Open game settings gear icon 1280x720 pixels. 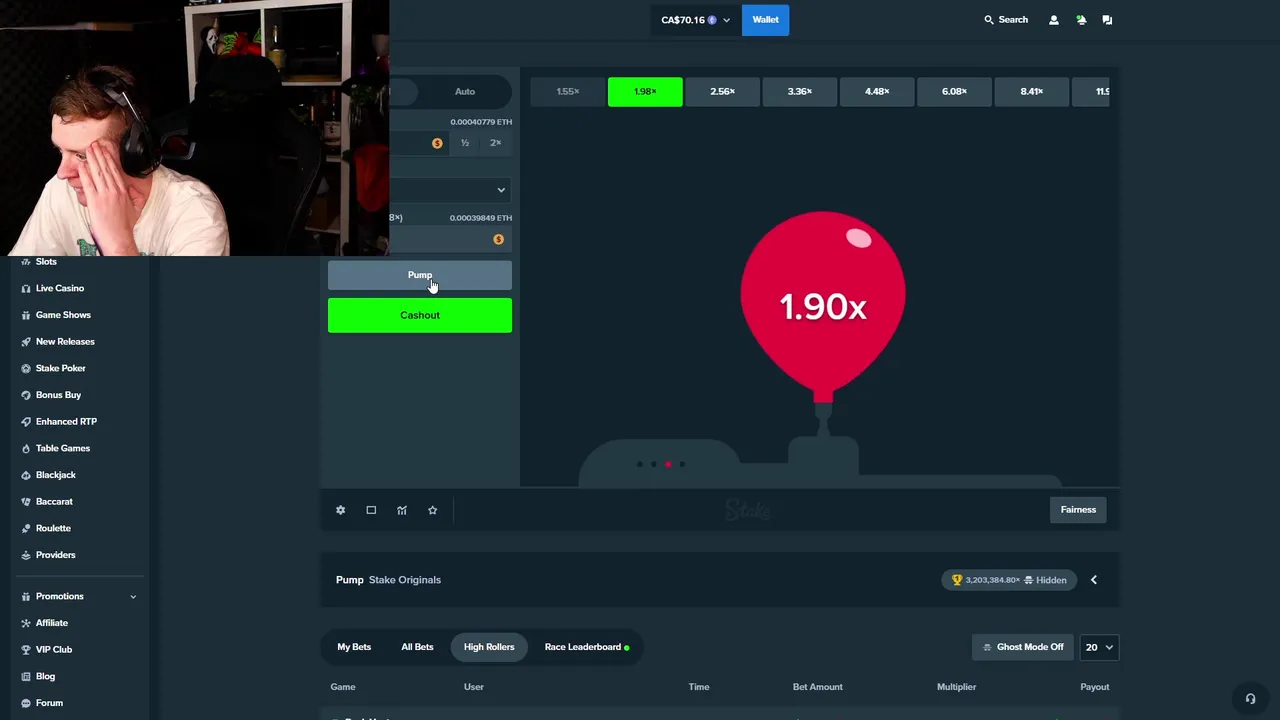340,510
